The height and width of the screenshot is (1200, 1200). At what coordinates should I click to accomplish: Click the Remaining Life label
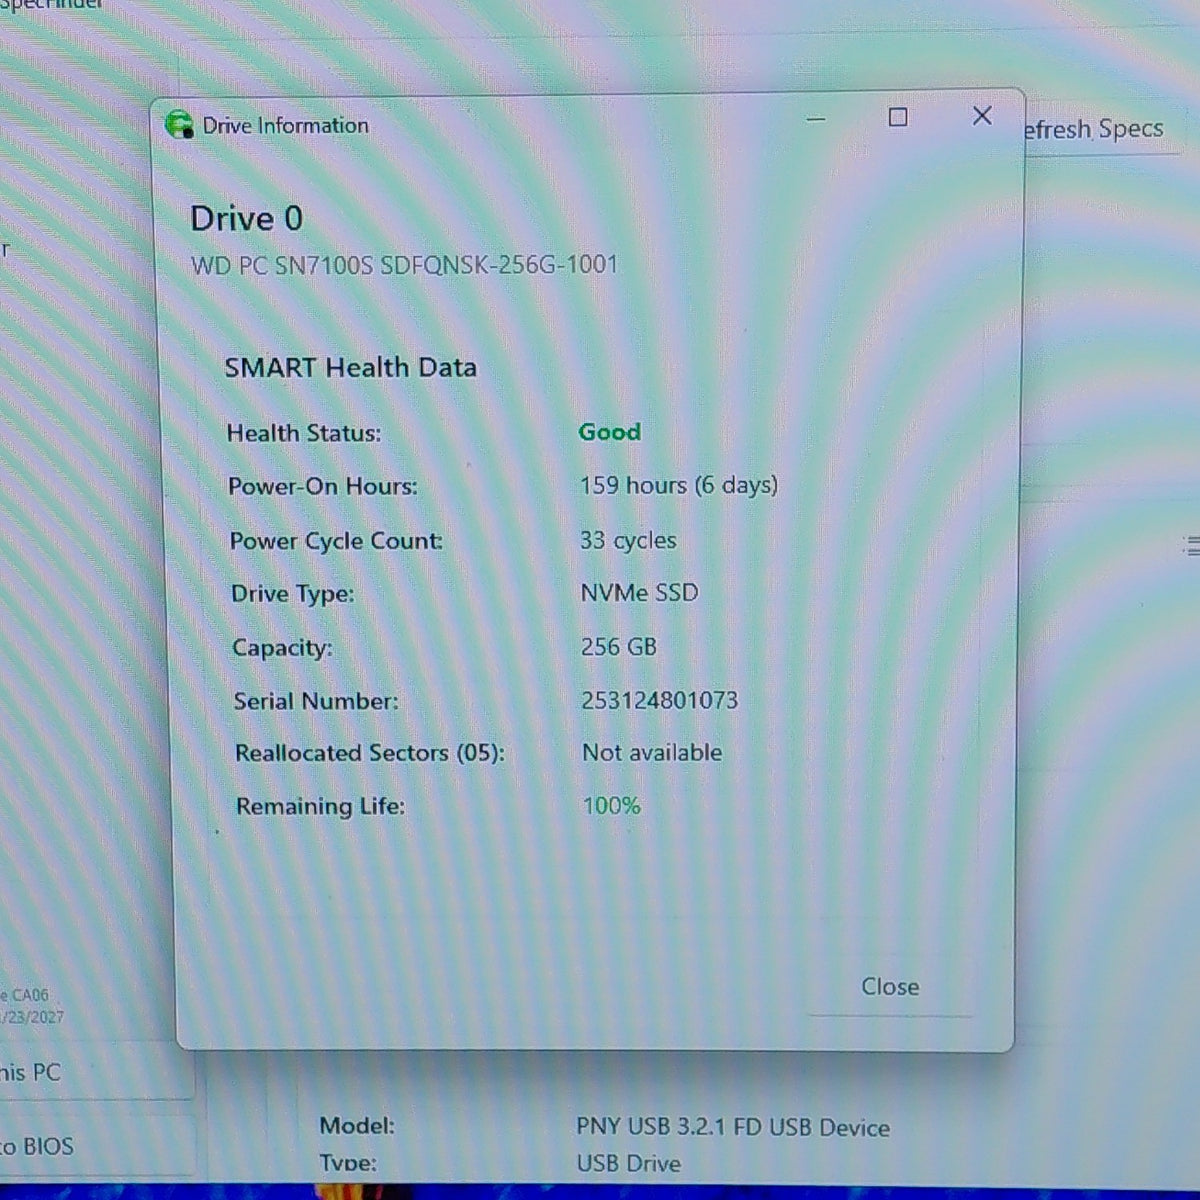coord(321,806)
